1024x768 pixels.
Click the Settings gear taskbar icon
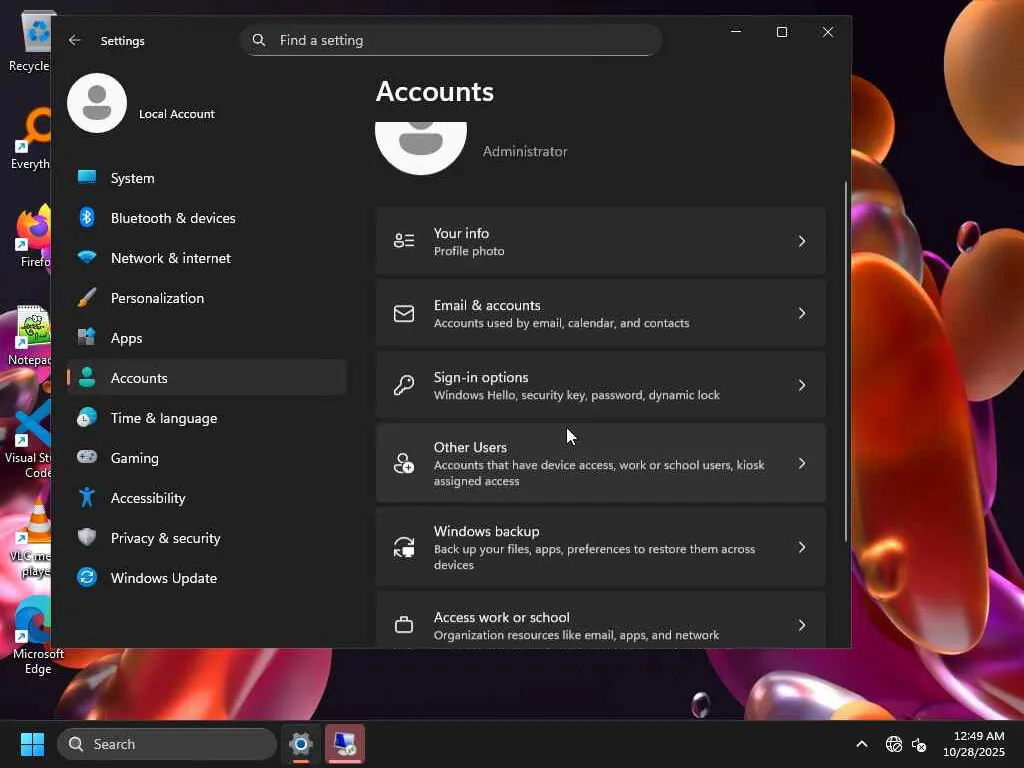coord(300,744)
